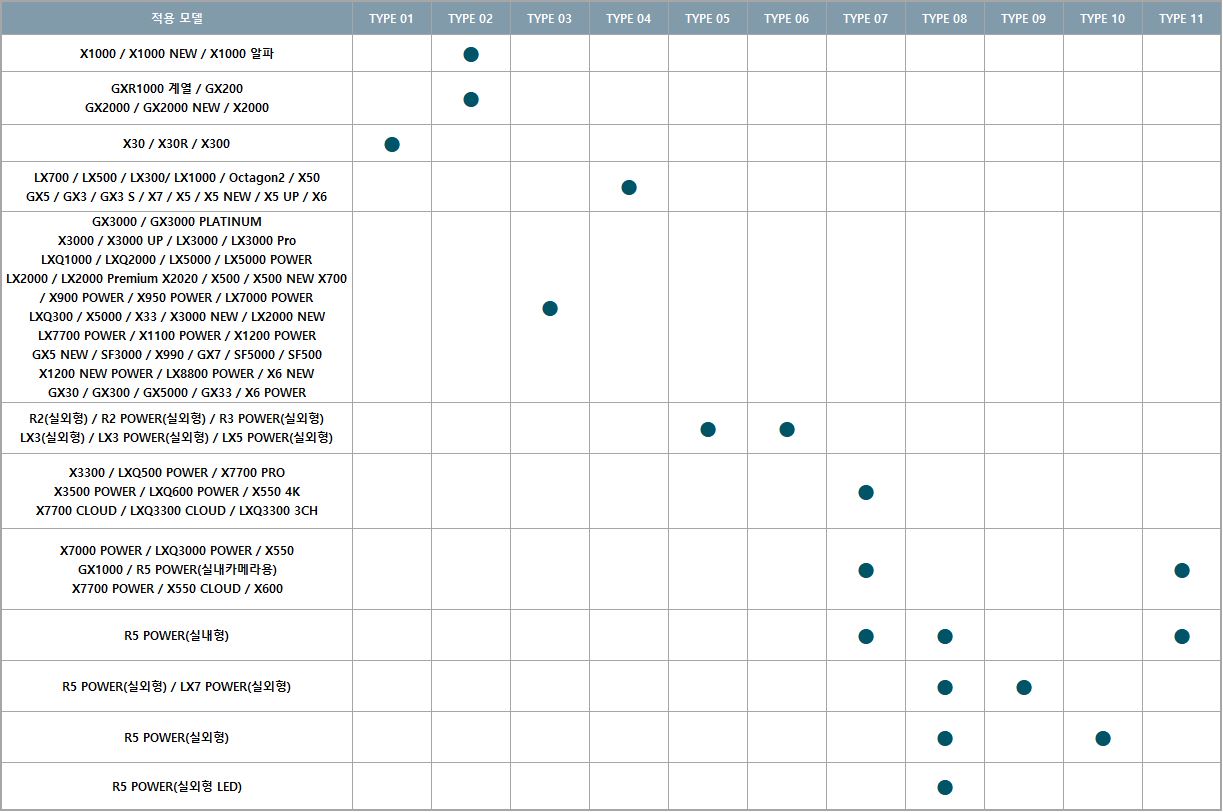Select the TYPE 03 column header
The width and height of the screenshot is (1223, 812).
549,18
